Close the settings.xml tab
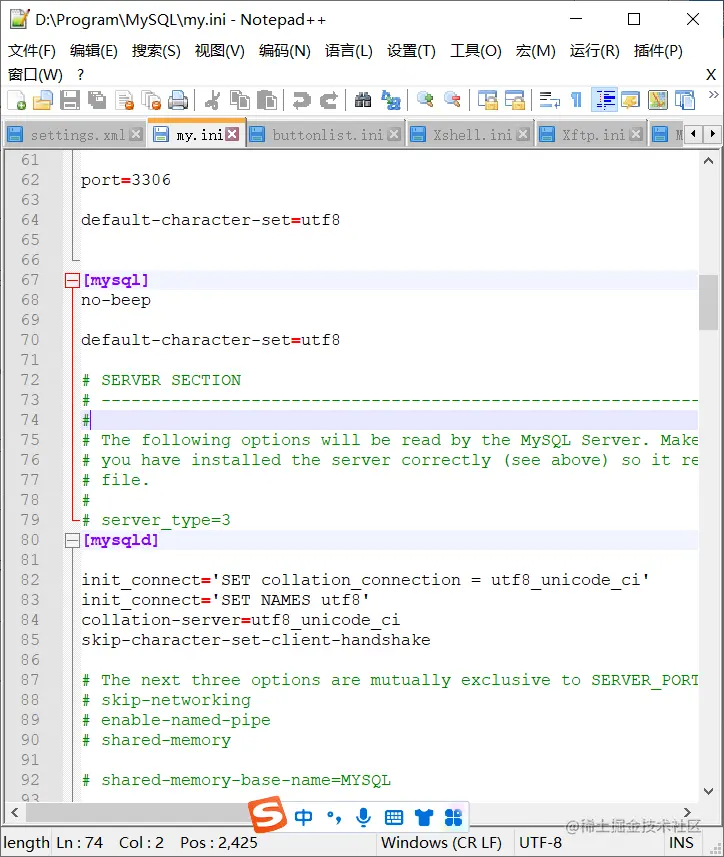The height and width of the screenshot is (857, 724). coord(137,134)
